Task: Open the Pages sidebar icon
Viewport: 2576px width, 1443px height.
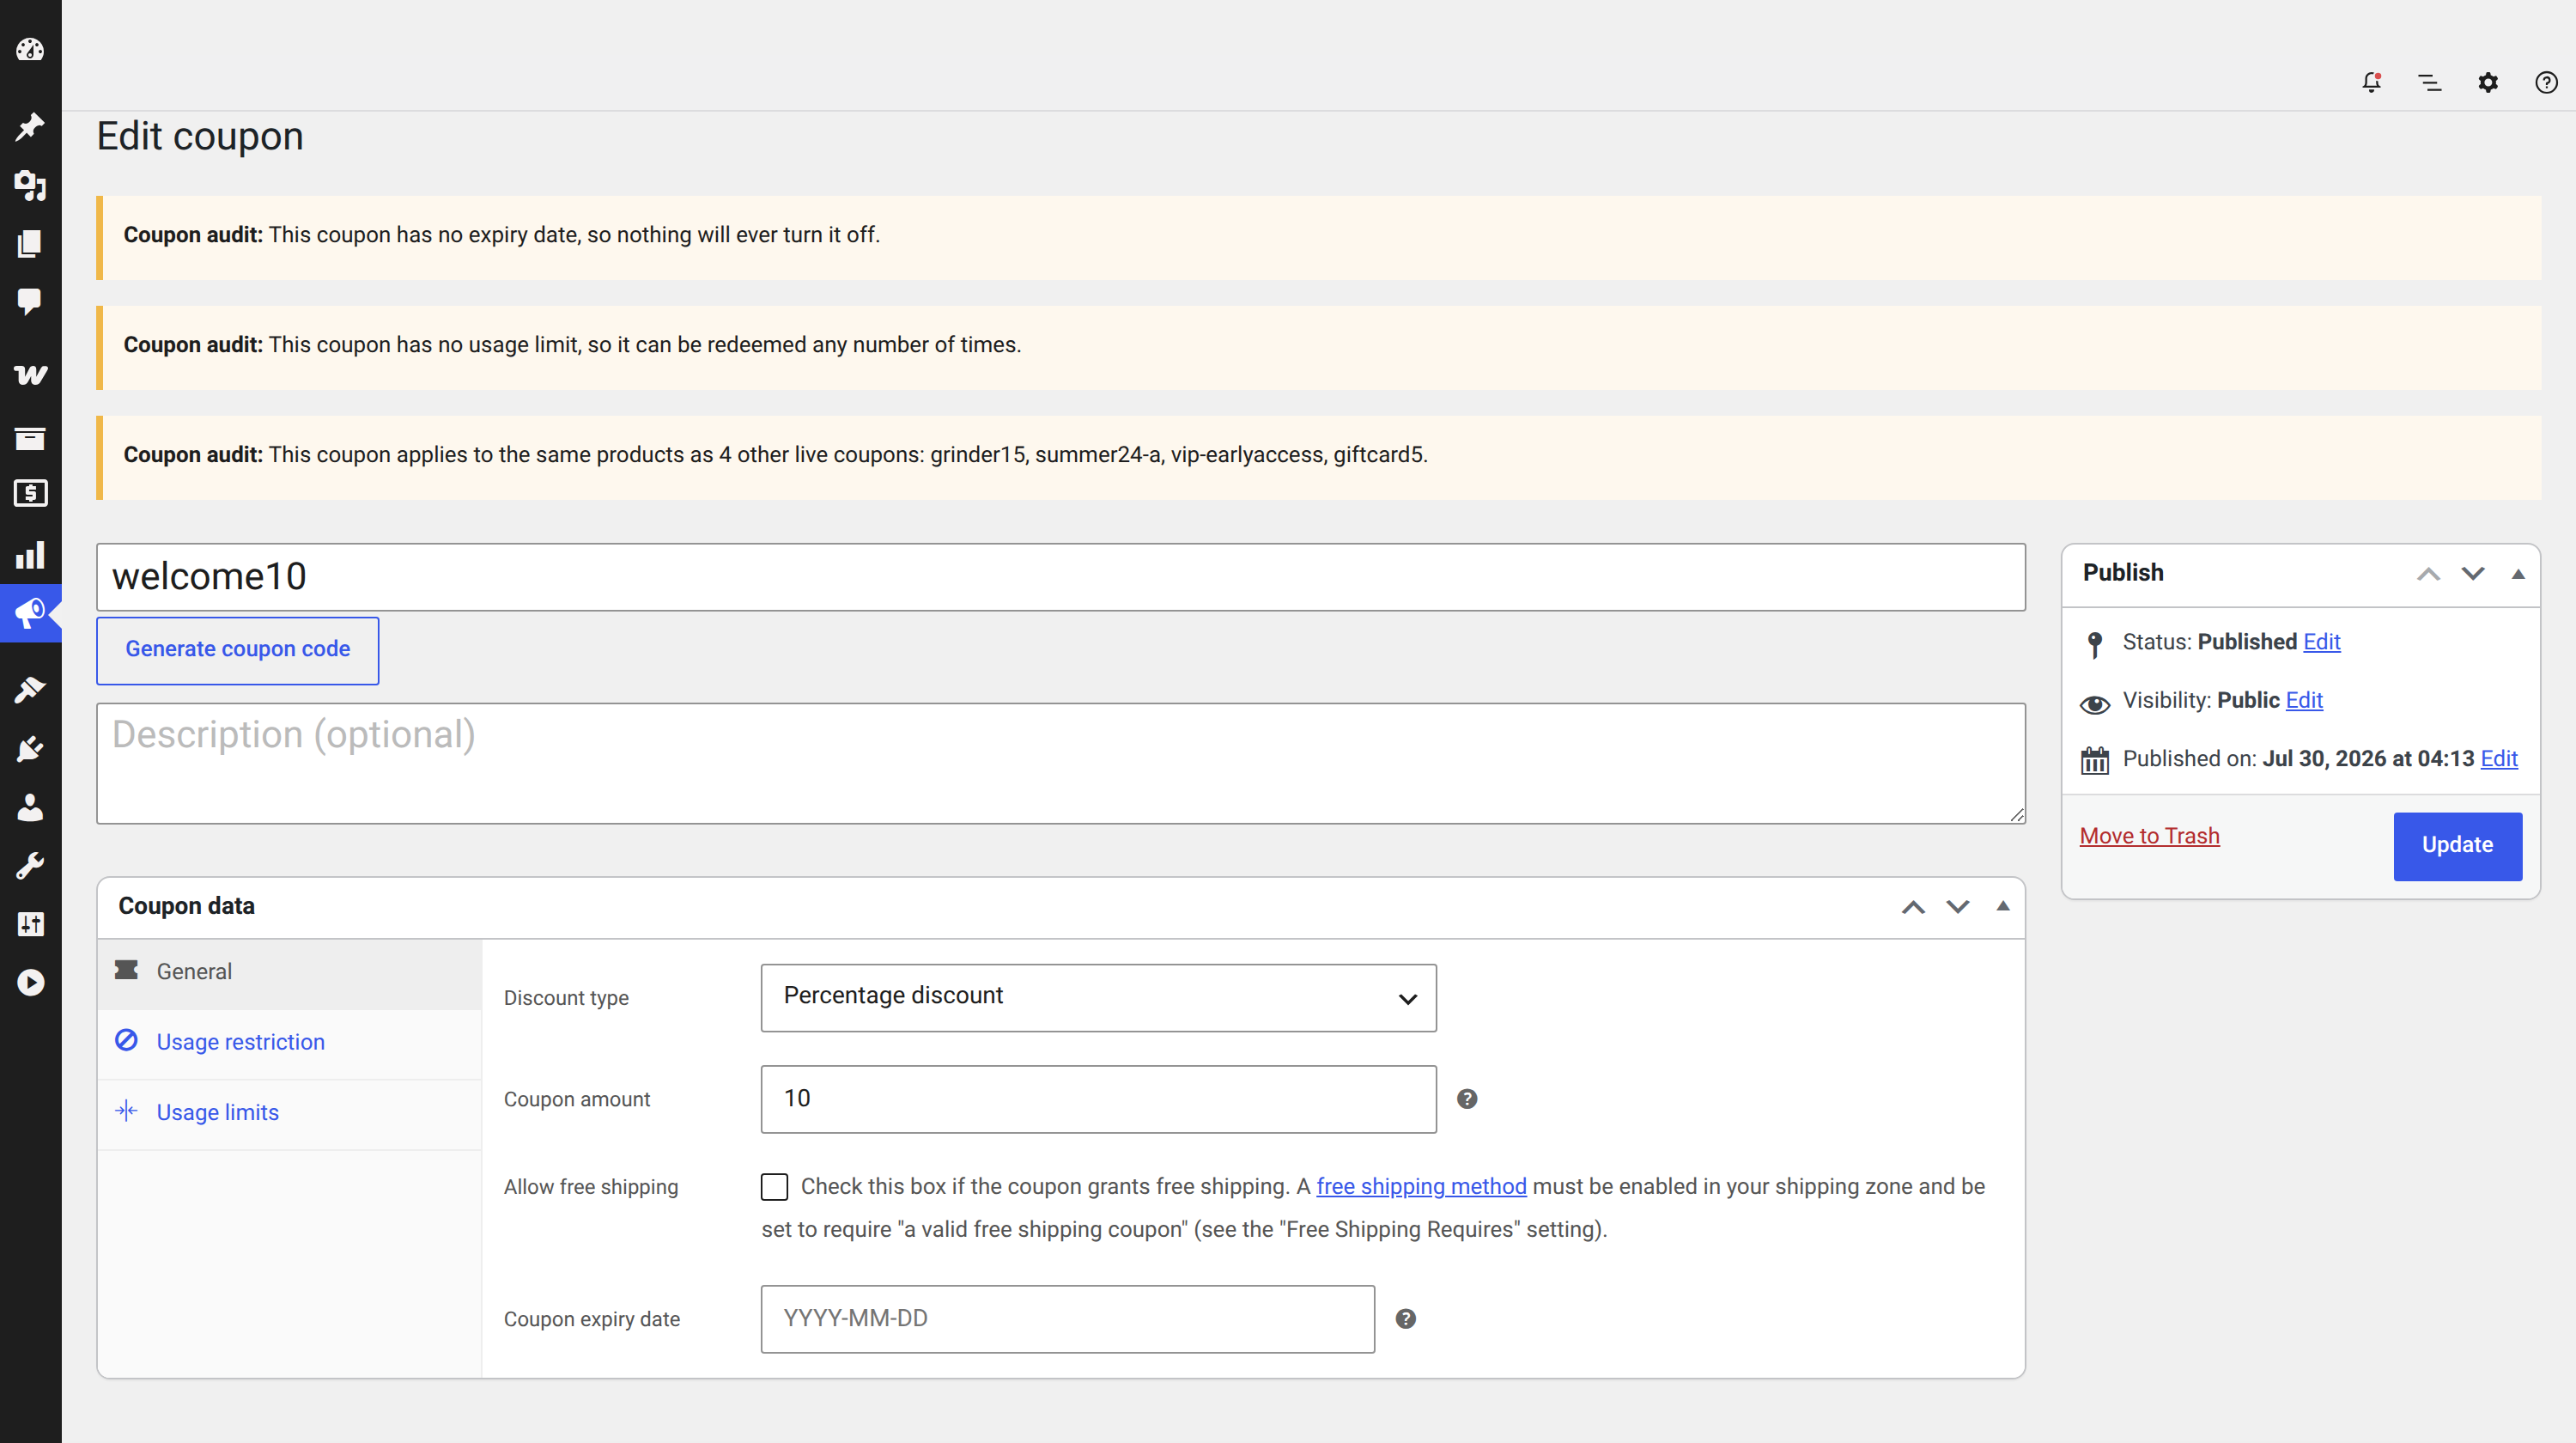Action: point(30,244)
